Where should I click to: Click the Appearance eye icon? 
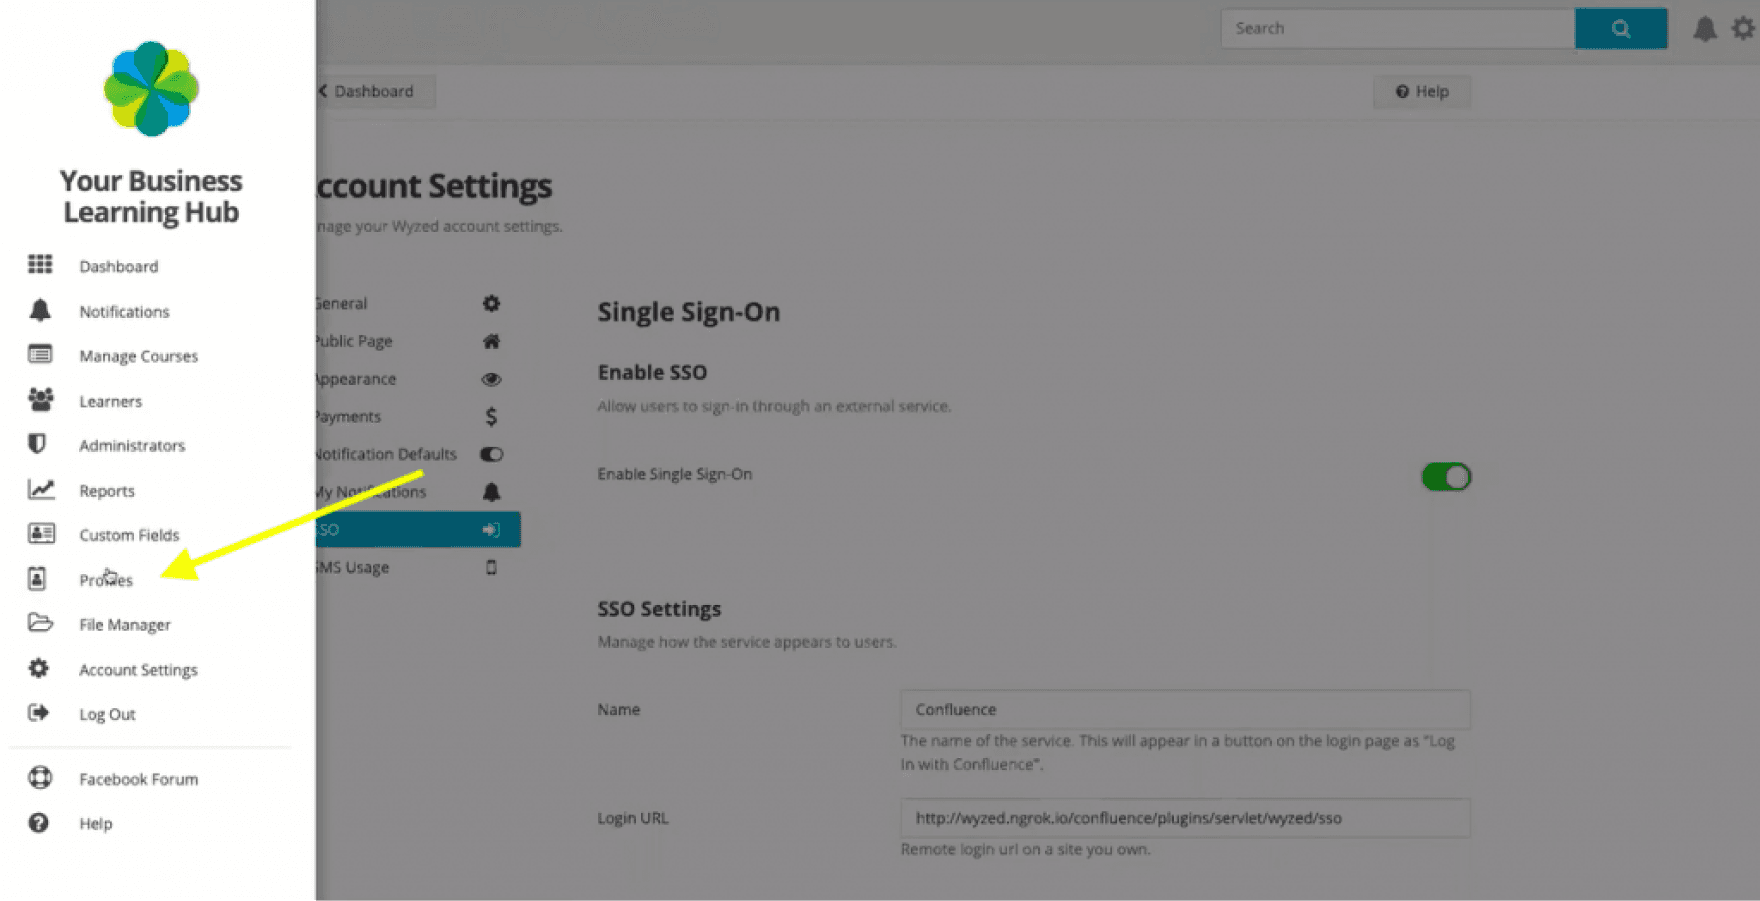(491, 379)
